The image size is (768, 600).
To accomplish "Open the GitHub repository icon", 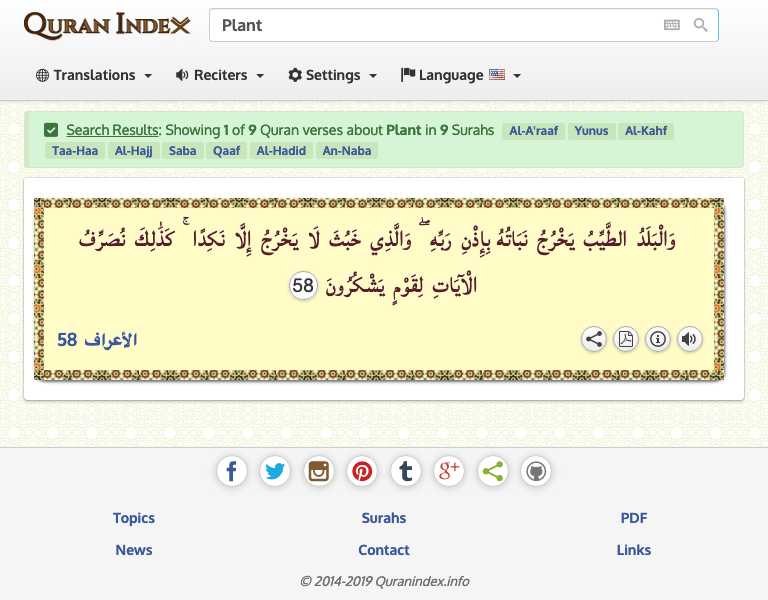I will pyautogui.click(x=536, y=471).
